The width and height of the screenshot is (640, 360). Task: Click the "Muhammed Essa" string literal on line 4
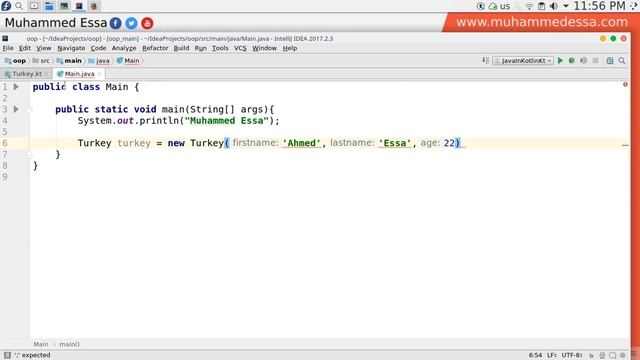[x=227, y=121]
